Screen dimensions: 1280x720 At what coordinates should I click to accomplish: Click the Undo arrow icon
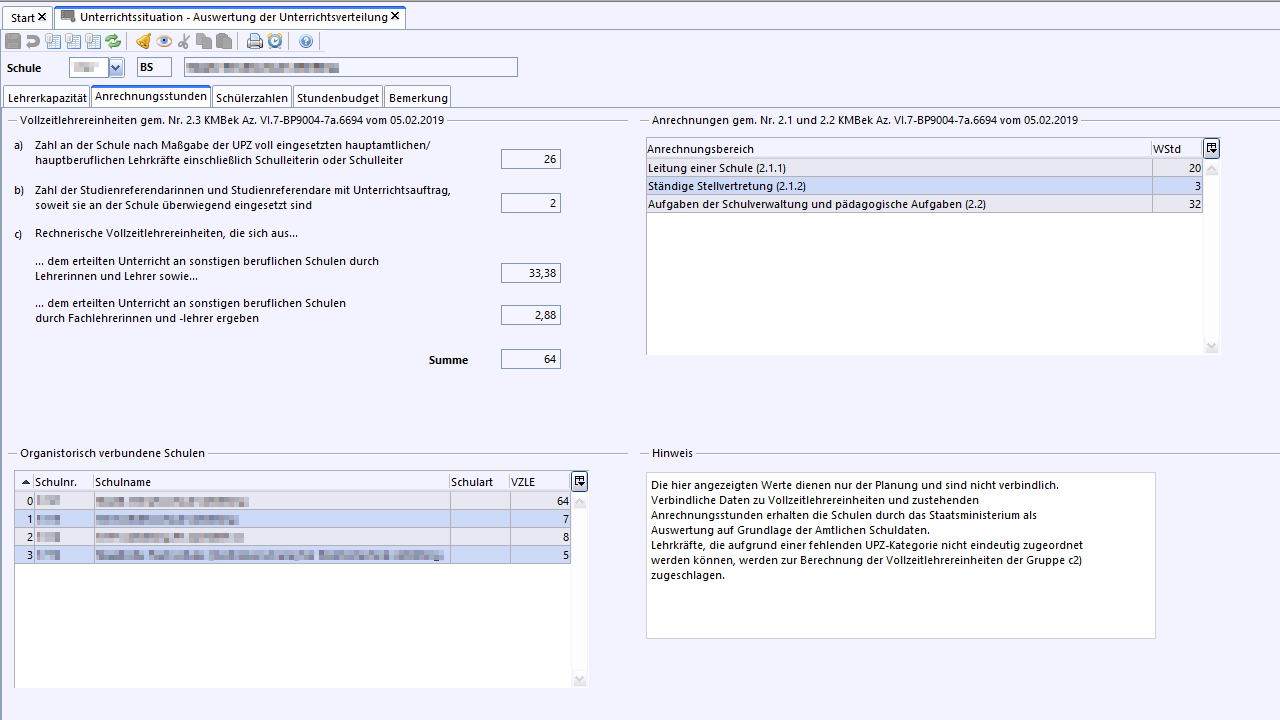(x=33, y=41)
